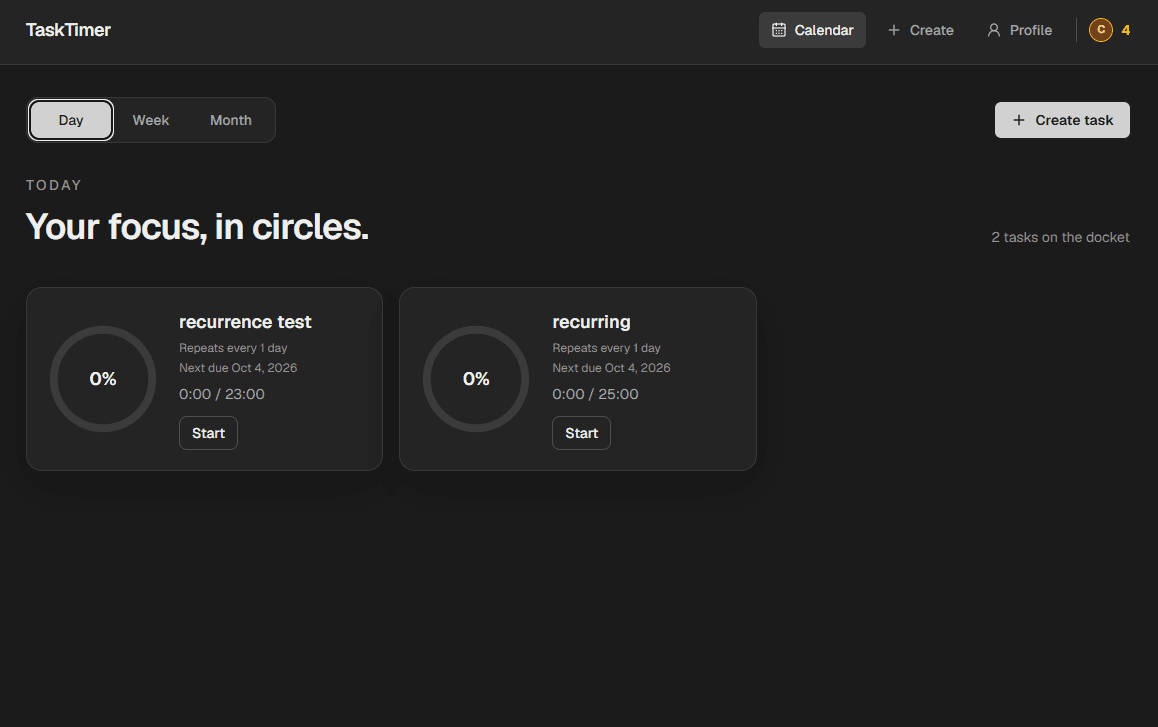Screen dimensions: 1158x727
Task: Click plus icon in Create task button
Action: pos(1018,120)
